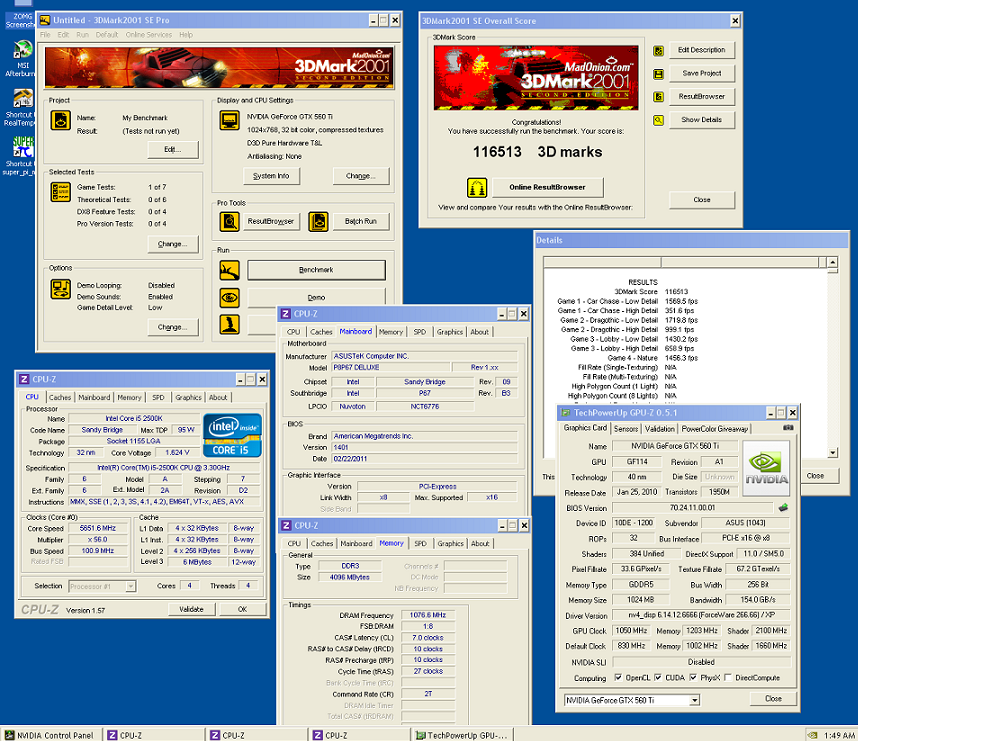Click the OK button in CPU-Z
This screenshot has width=1008, height=756.
pos(242,609)
